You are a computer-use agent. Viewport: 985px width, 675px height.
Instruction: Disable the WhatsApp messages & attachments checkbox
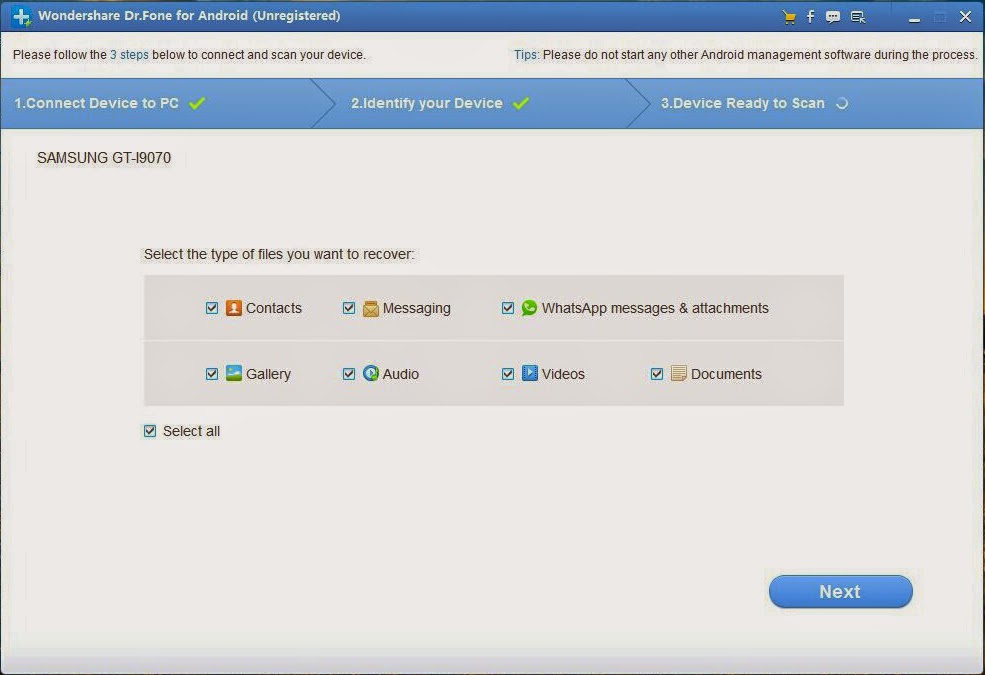coord(508,308)
